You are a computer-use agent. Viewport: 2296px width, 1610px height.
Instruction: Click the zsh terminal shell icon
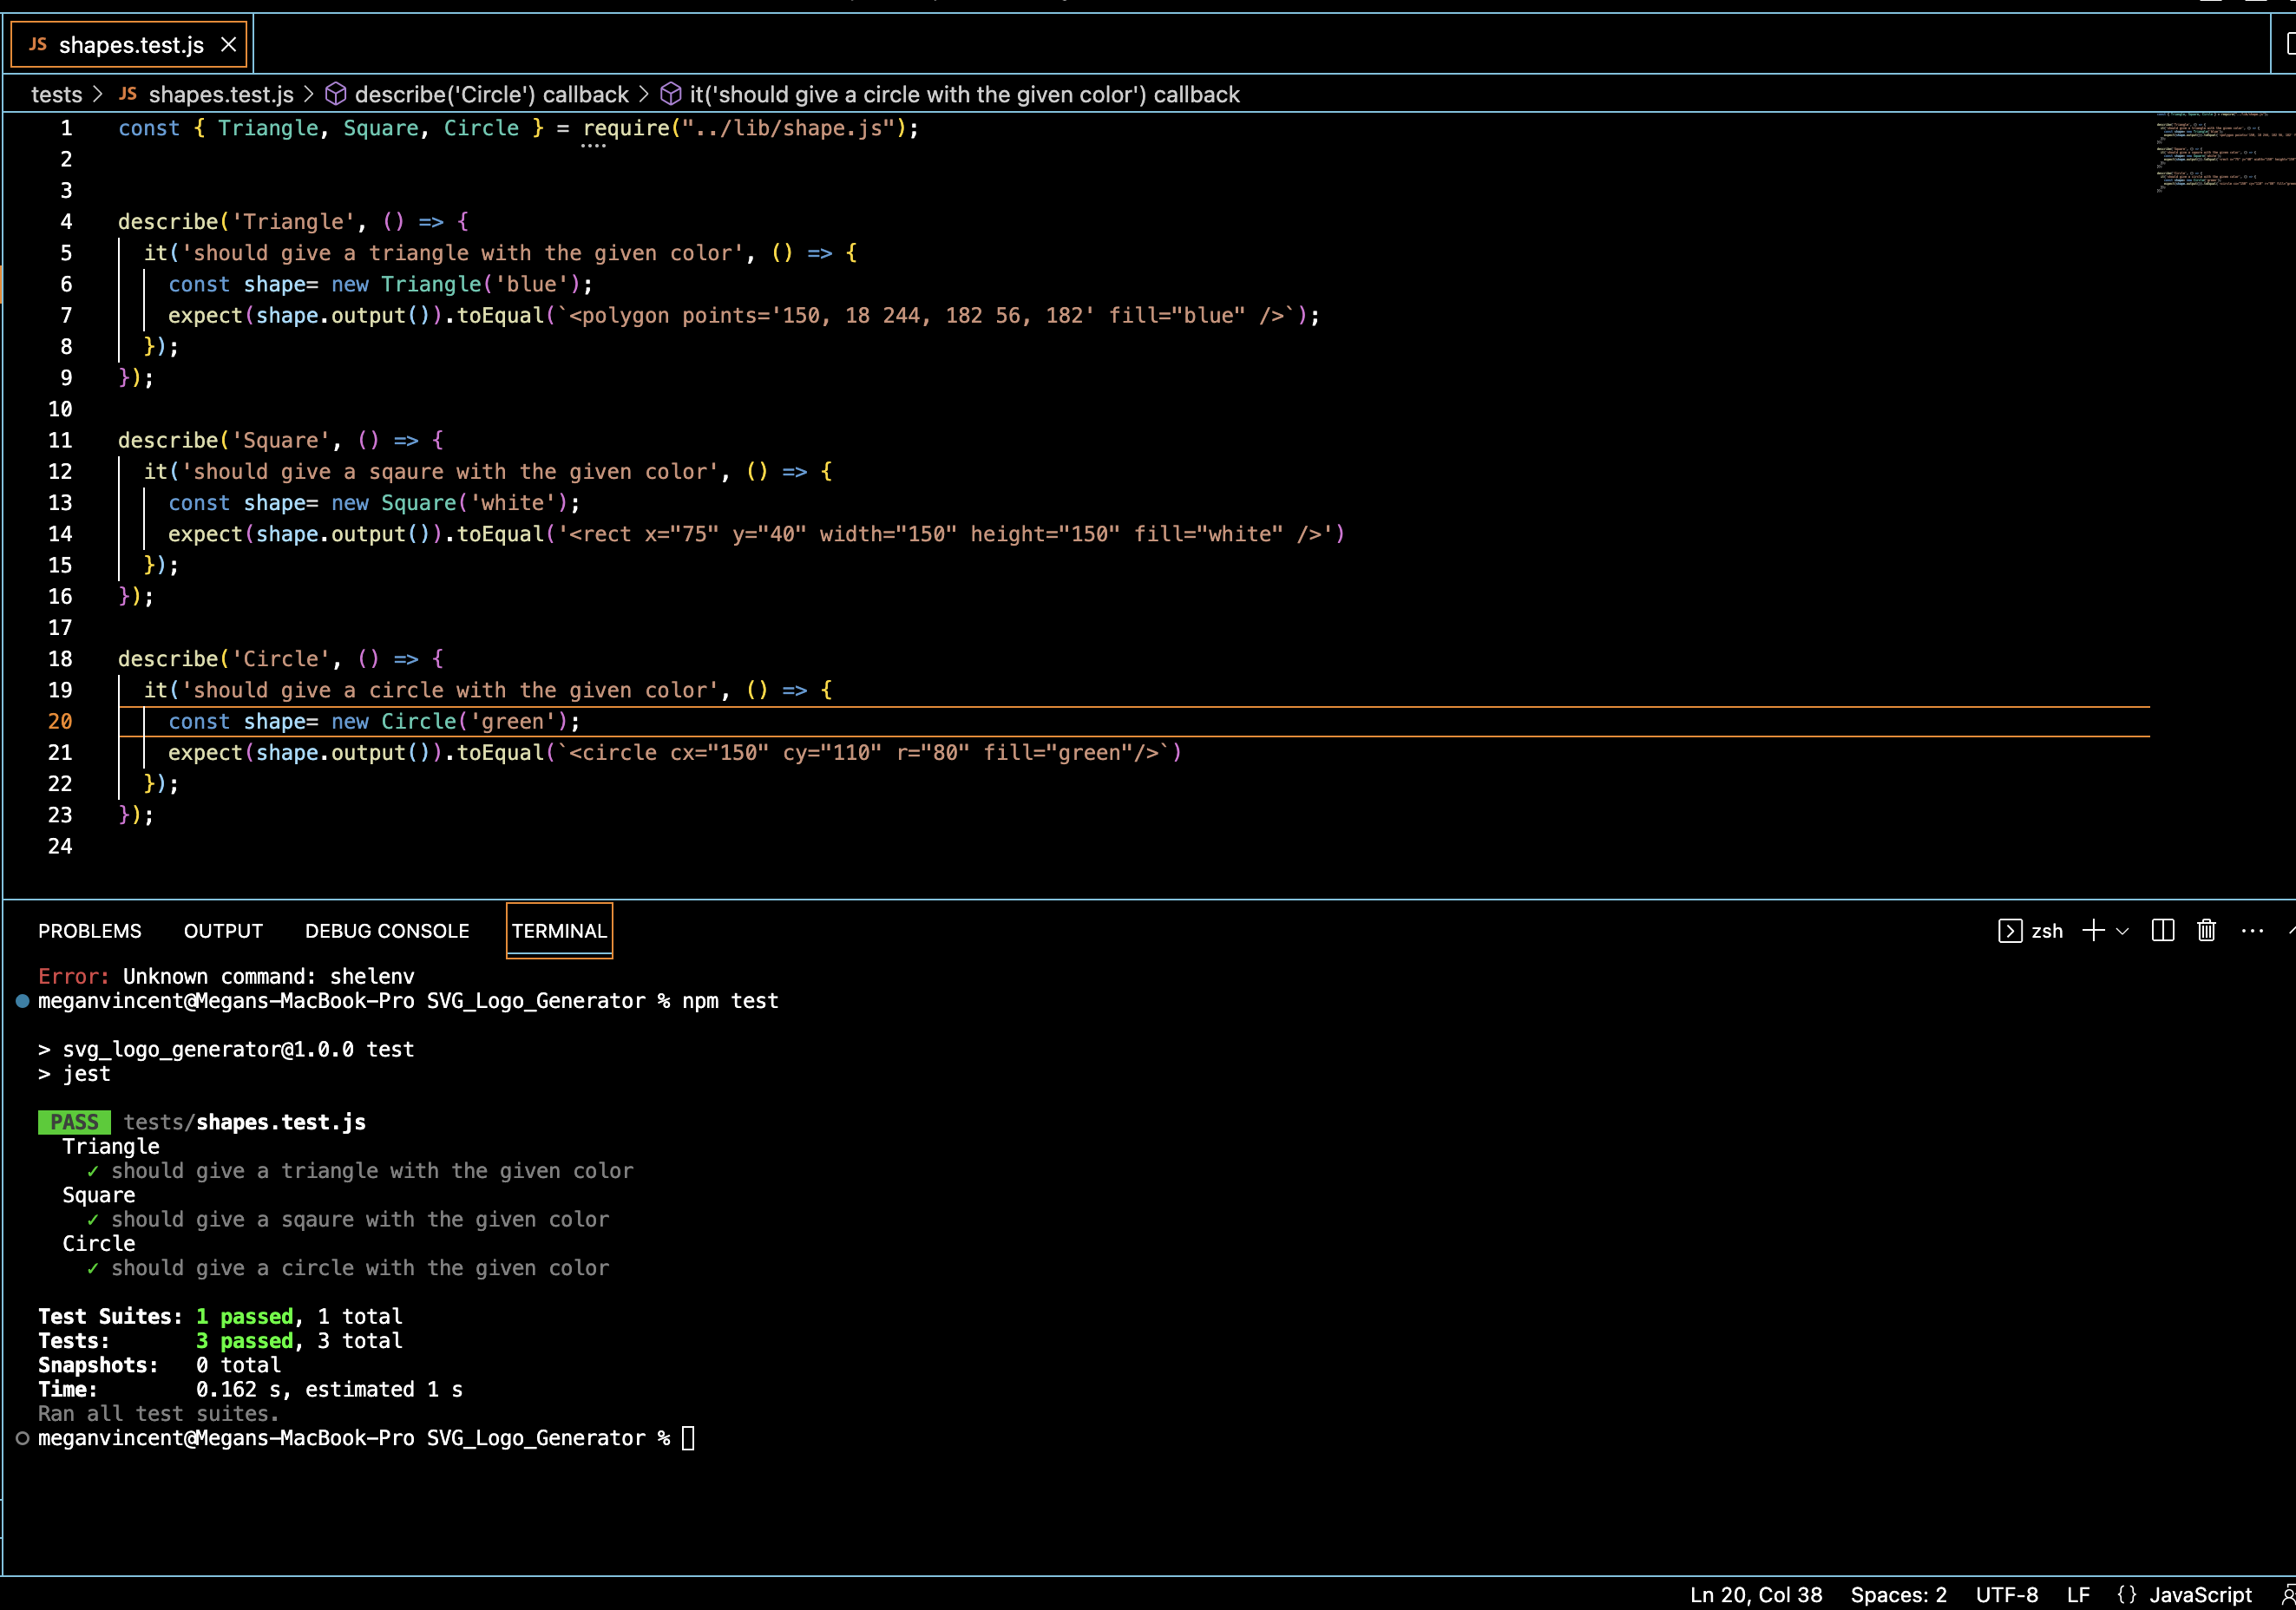pyautogui.click(x=2010, y=931)
